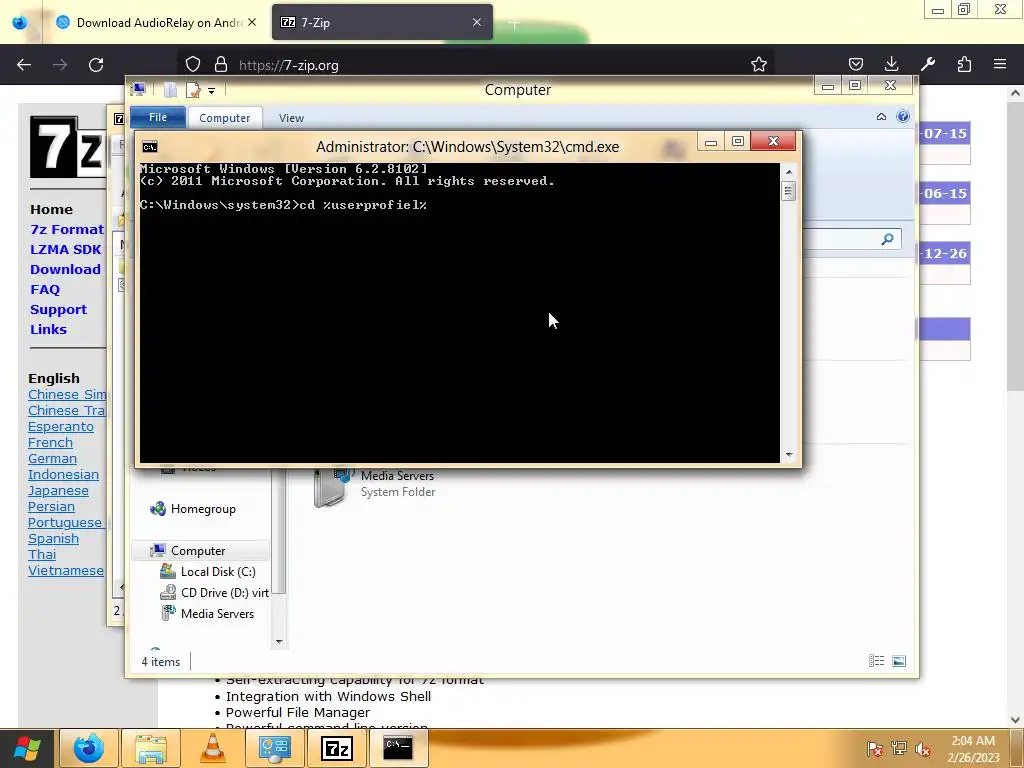Open the View ribbon tab

291,118
